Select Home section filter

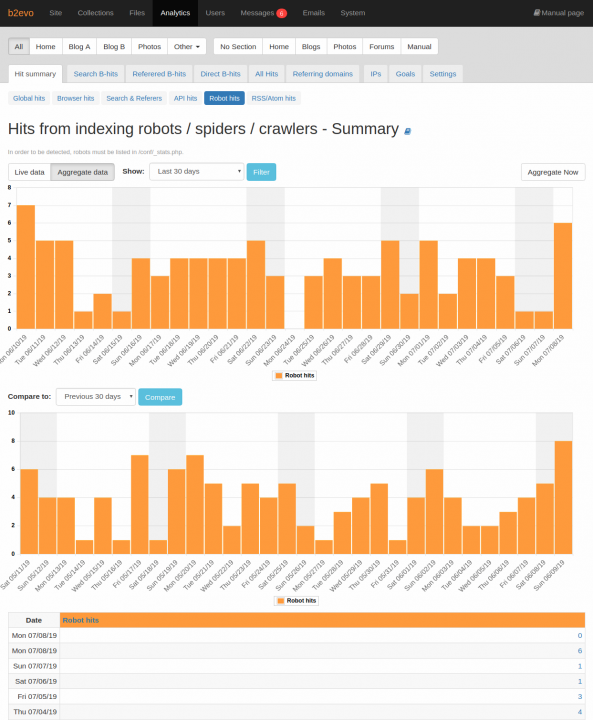click(x=279, y=46)
